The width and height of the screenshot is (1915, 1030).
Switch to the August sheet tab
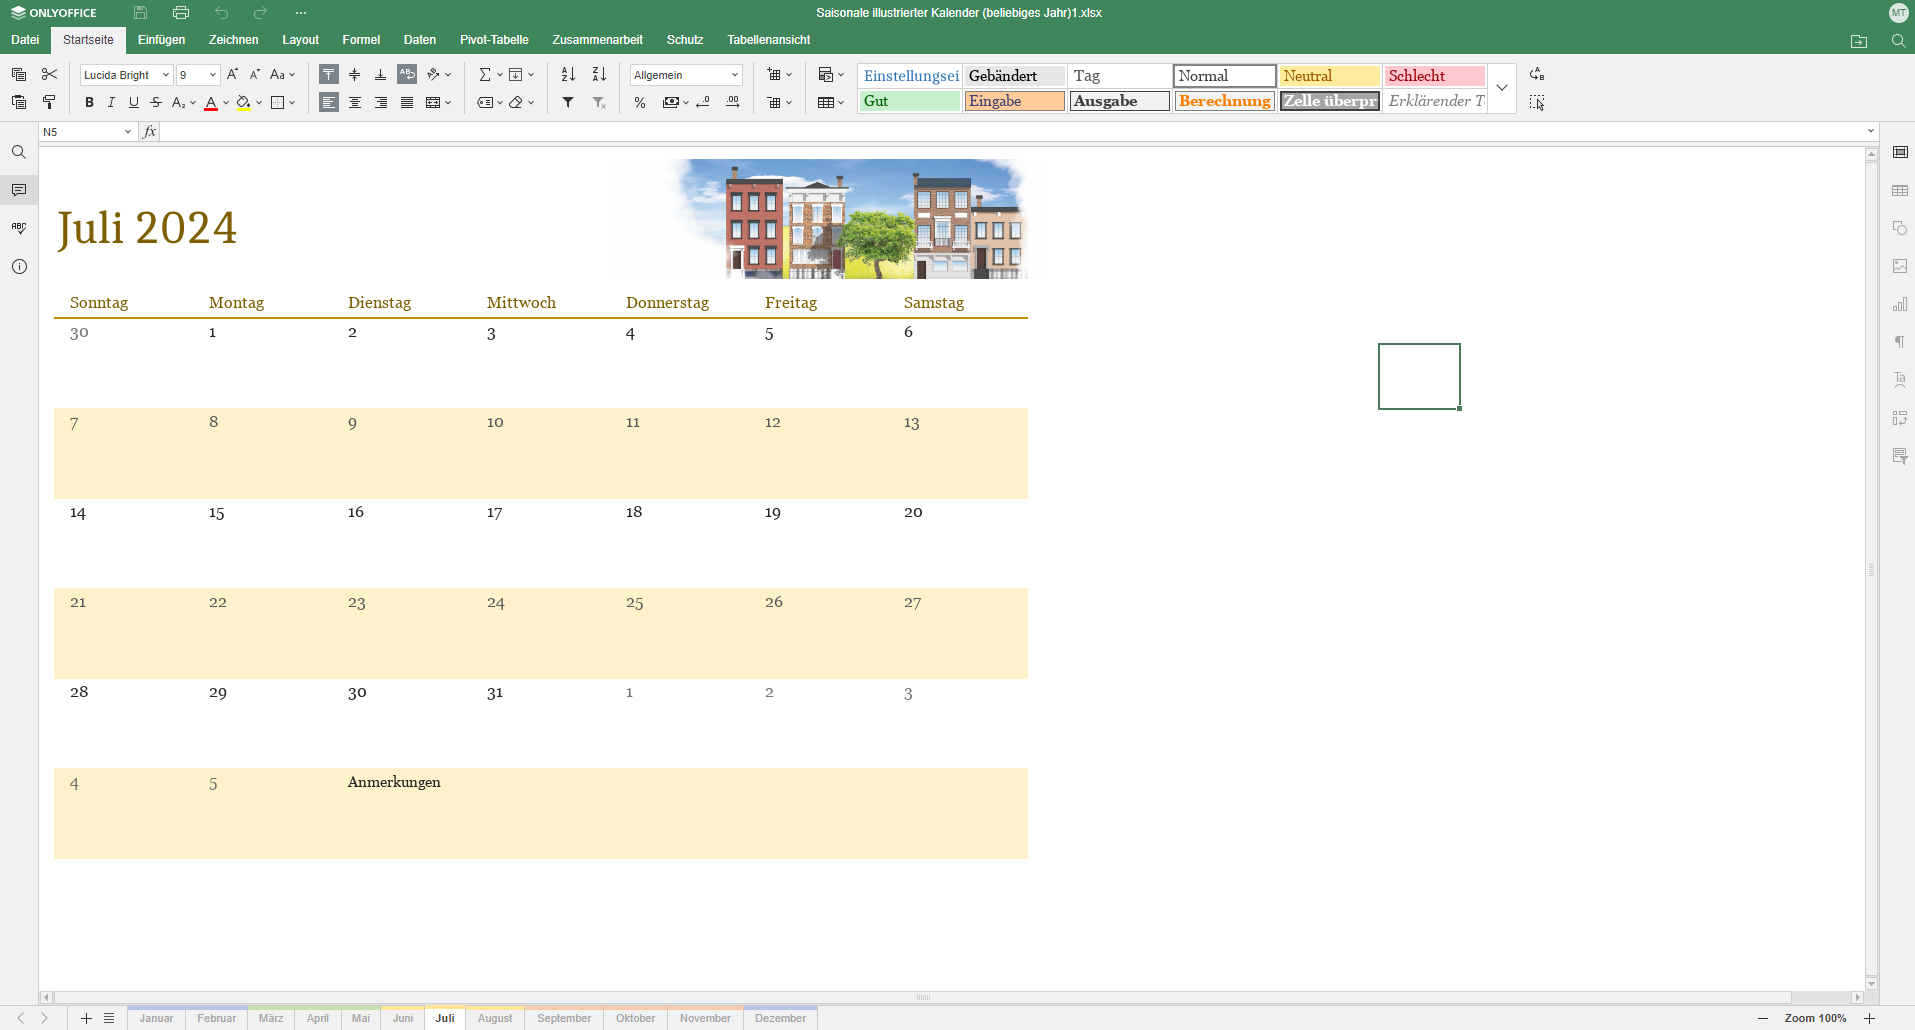click(x=494, y=1018)
